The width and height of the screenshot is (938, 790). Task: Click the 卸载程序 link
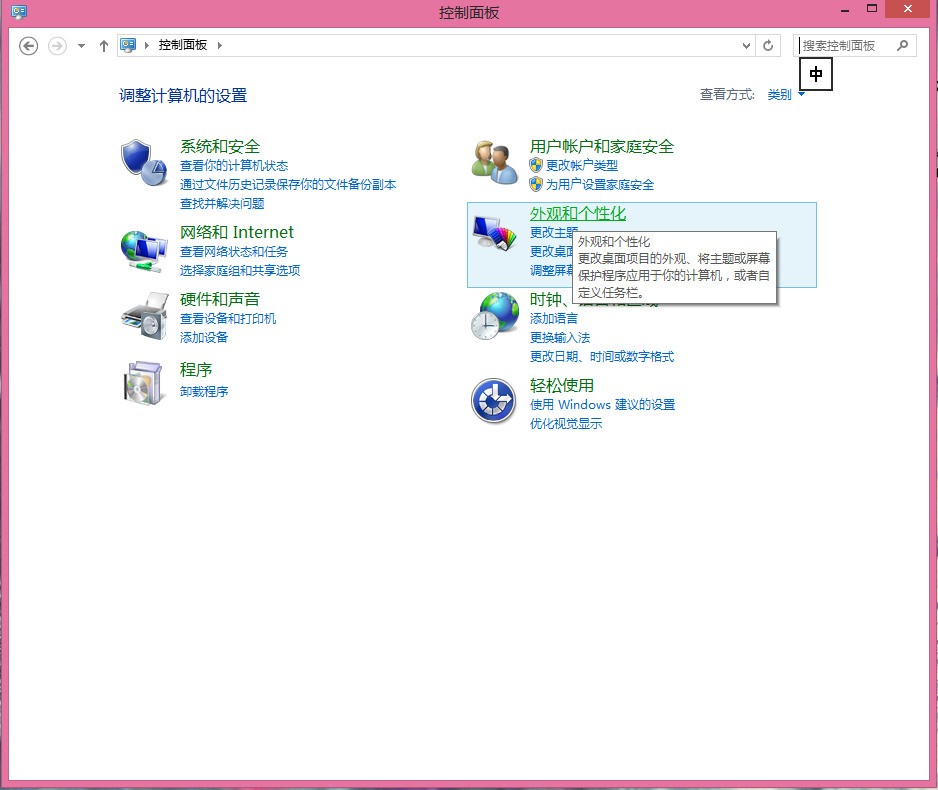click(204, 392)
